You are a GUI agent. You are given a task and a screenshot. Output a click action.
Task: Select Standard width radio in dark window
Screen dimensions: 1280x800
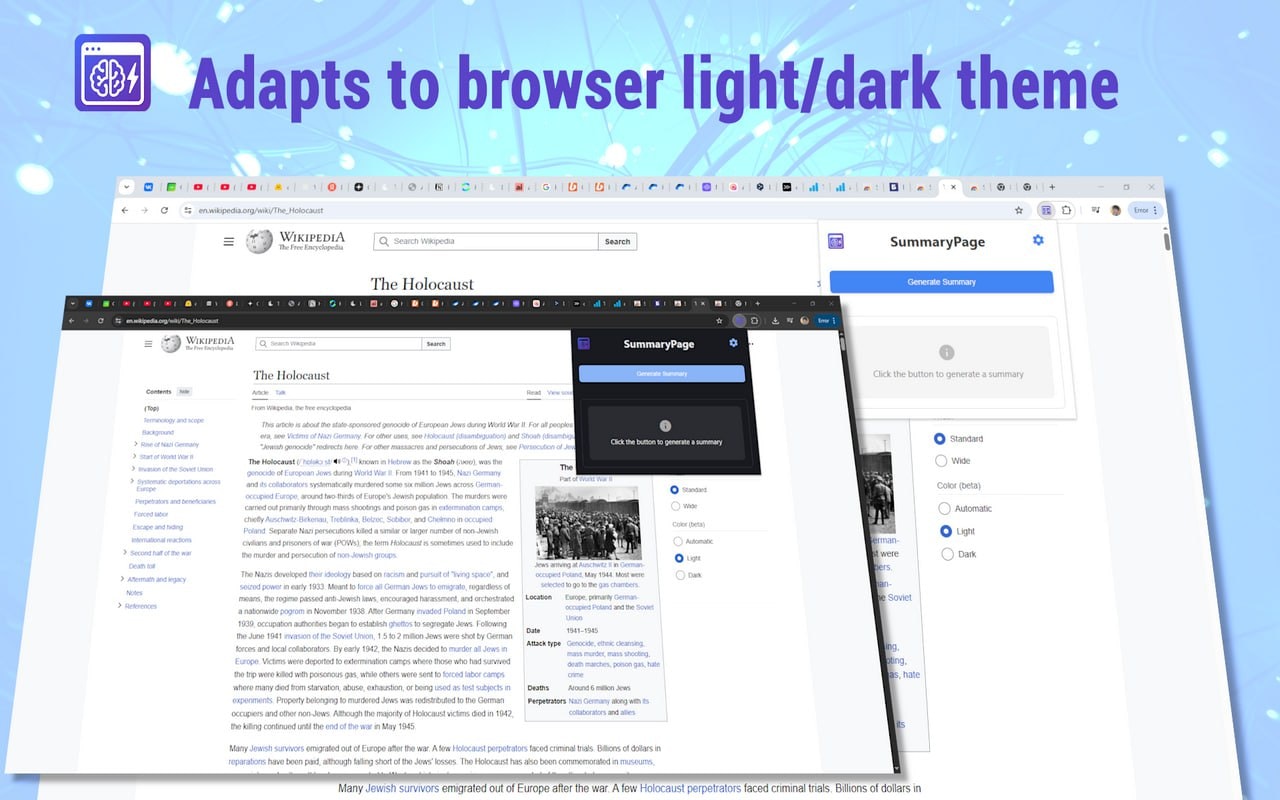(675, 490)
